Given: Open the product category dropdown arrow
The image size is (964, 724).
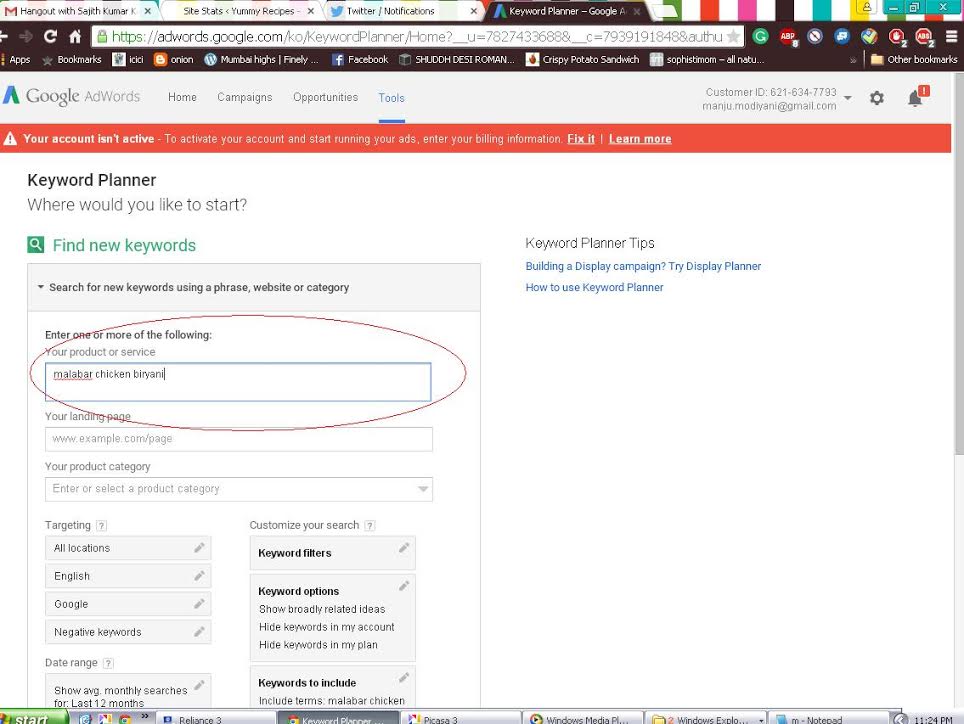Looking at the screenshot, I should point(423,489).
